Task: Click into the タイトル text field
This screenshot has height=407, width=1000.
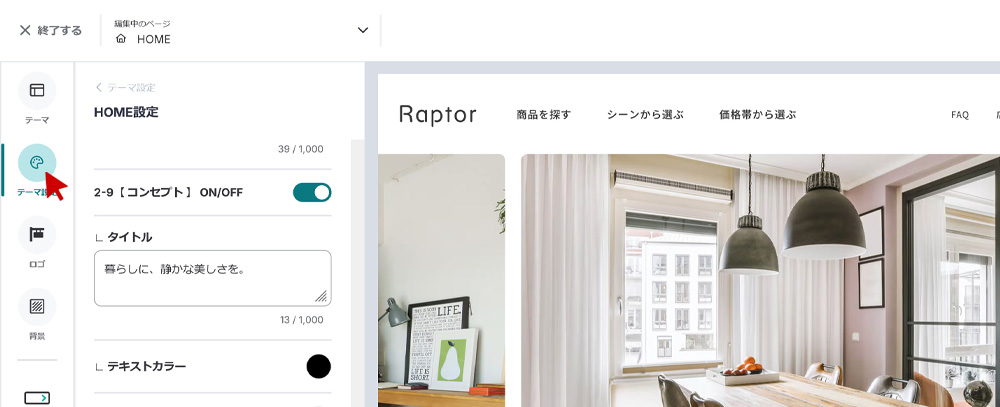Action: click(x=212, y=278)
